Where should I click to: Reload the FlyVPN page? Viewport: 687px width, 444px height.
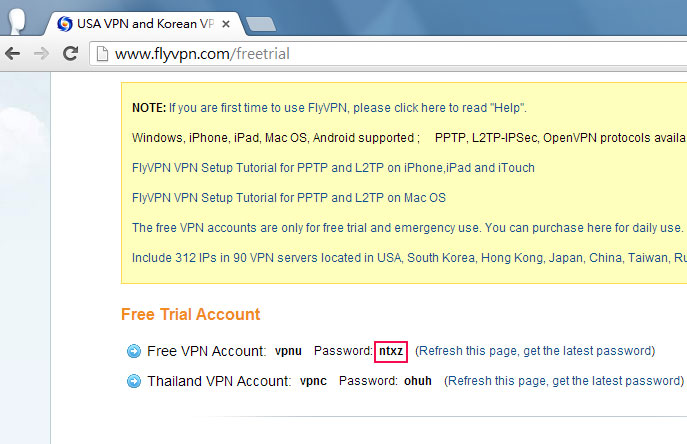pyautogui.click(x=71, y=53)
